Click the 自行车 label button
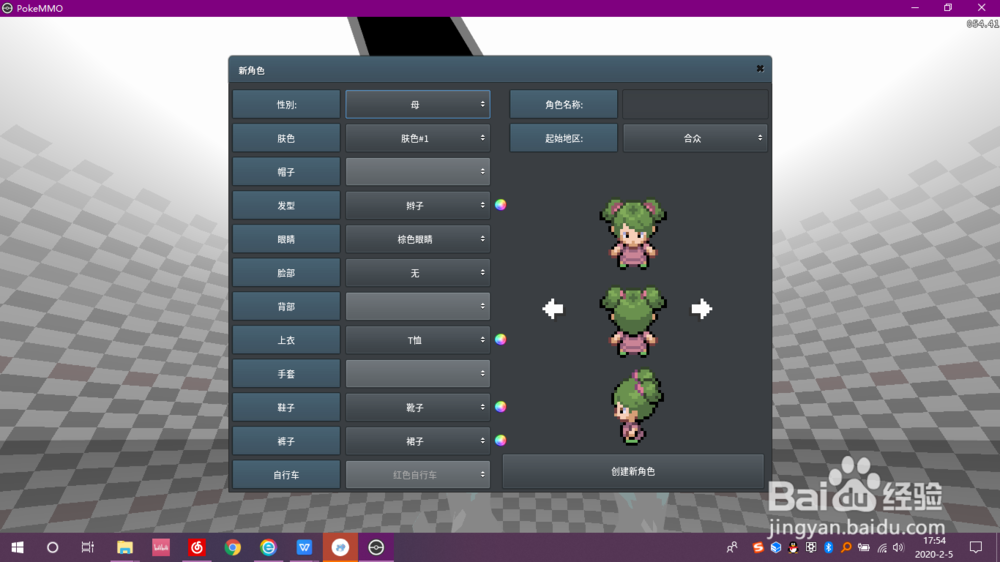Image resolution: width=1000 pixels, height=562 pixels. coord(286,475)
